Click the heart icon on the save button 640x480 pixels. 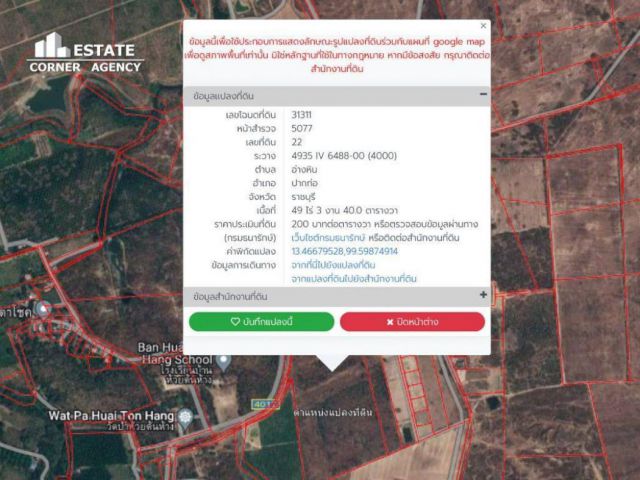tap(236, 322)
